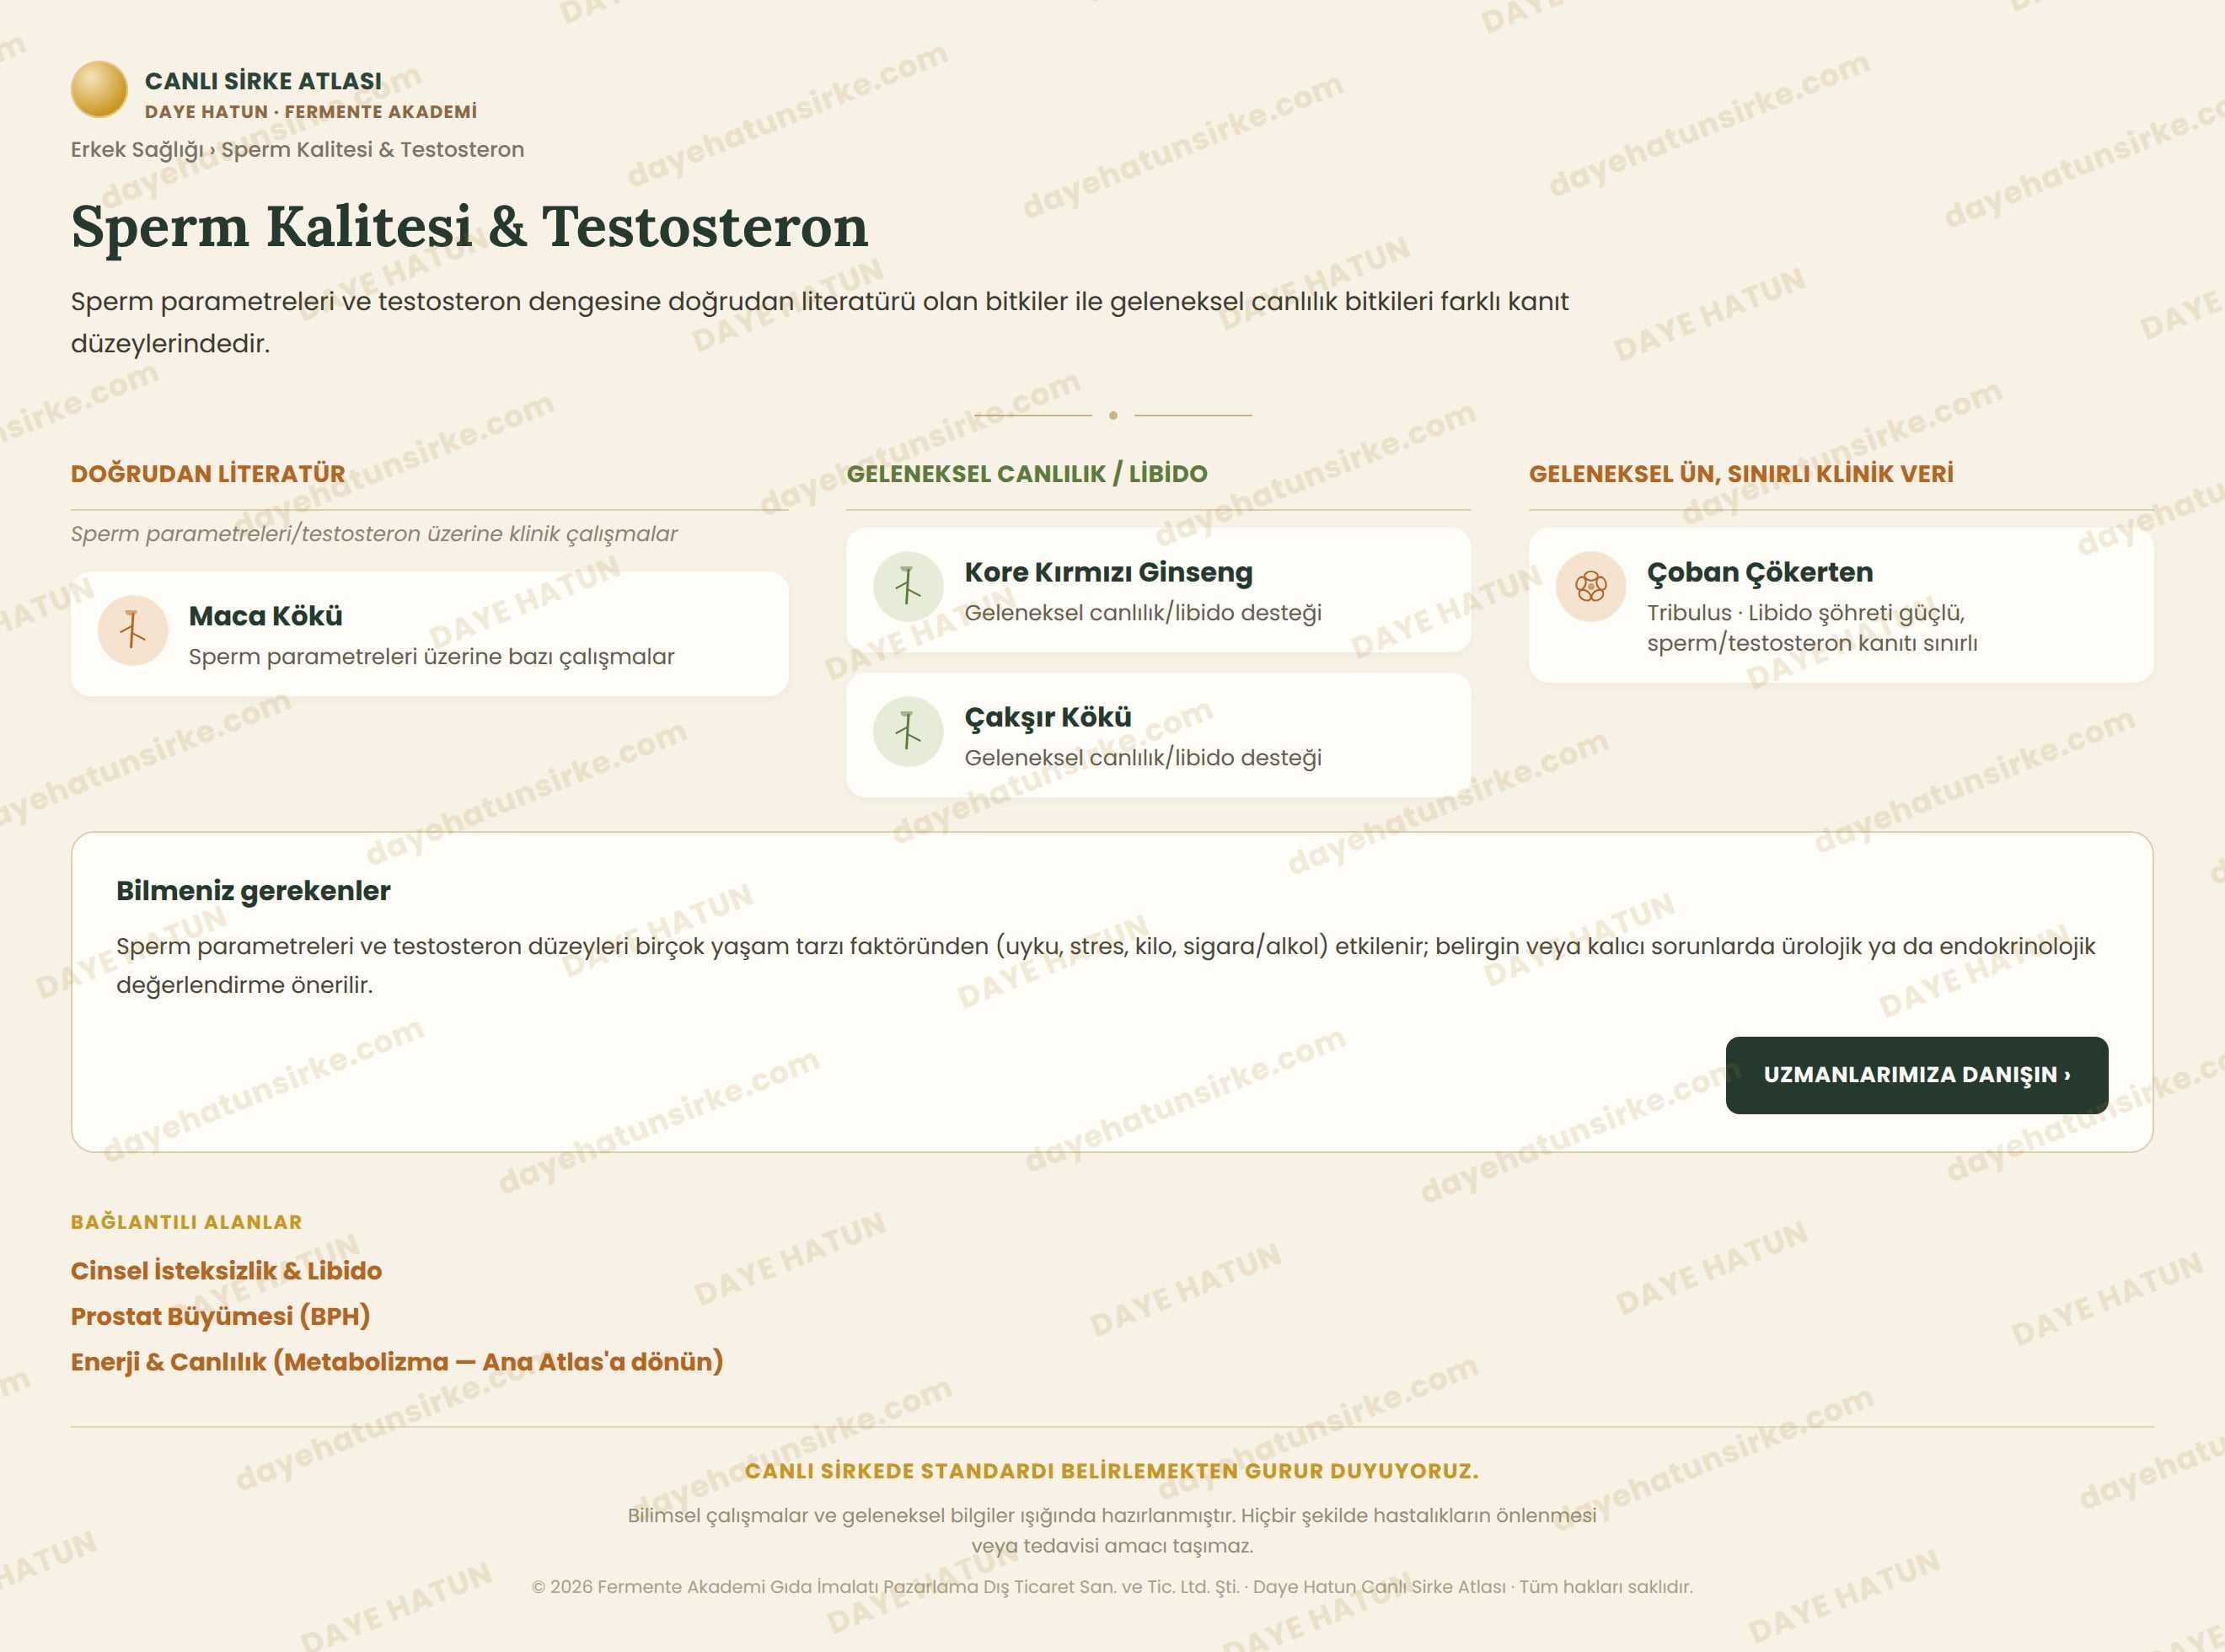
Task: Click the Daye Hatun · Fermente Akademi subtitle
Action: point(311,112)
